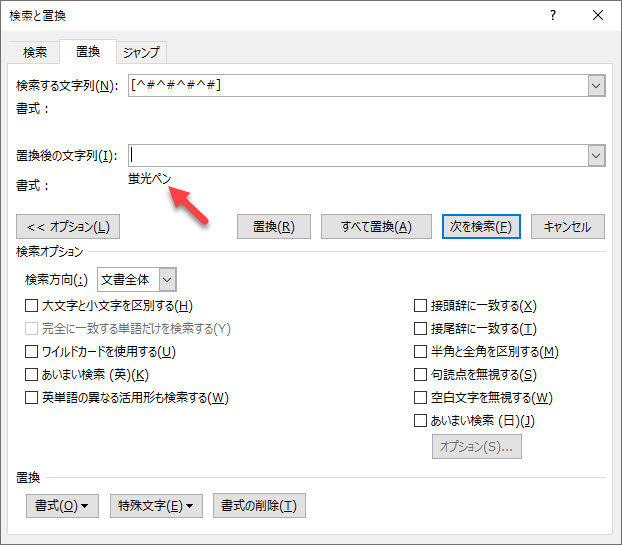622x545 pixels.
Task: Open the 書式 menu button
Action: [x=62, y=505]
